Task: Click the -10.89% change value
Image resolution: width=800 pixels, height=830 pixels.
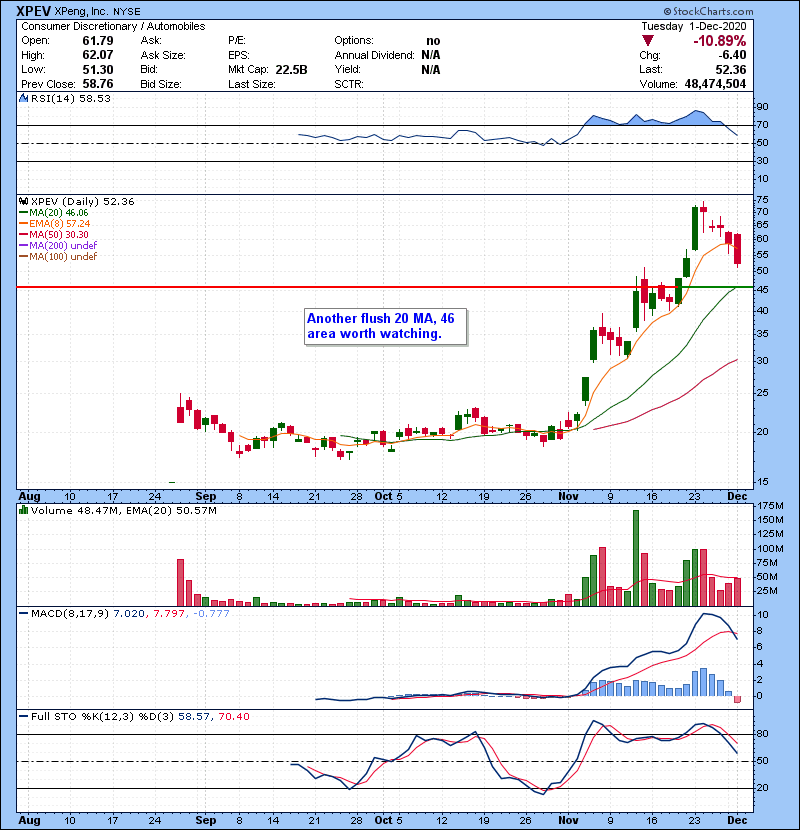Action: [720, 41]
